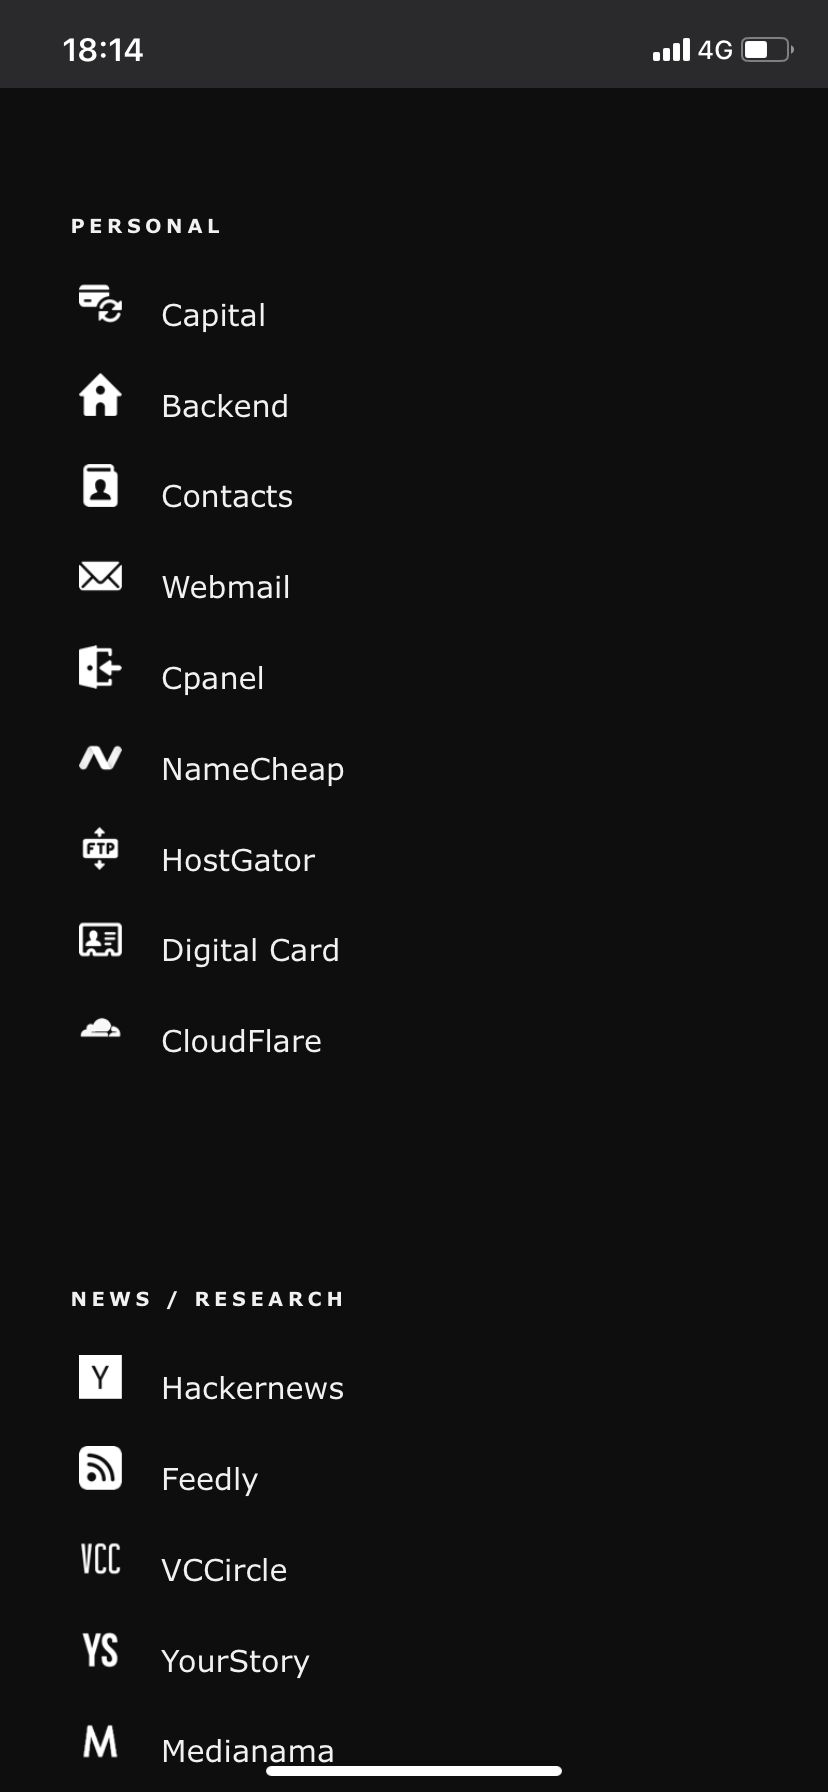Tap the Hackernews Y logo icon
The width and height of the screenshot is (828, 1792).
point(100,1377)
